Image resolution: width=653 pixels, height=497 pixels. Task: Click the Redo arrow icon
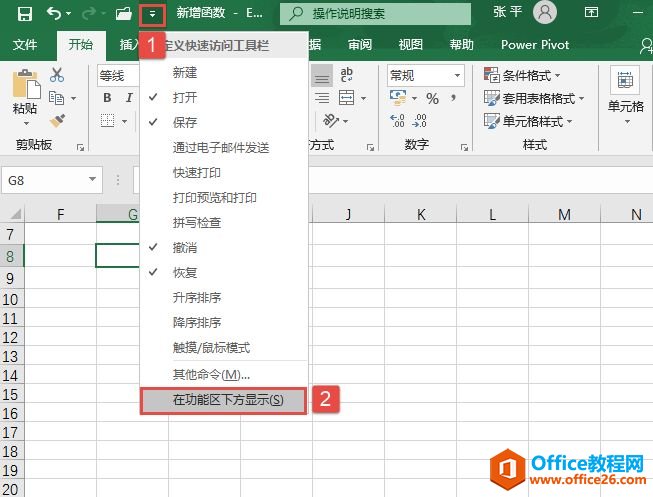[x=88, y=14]
